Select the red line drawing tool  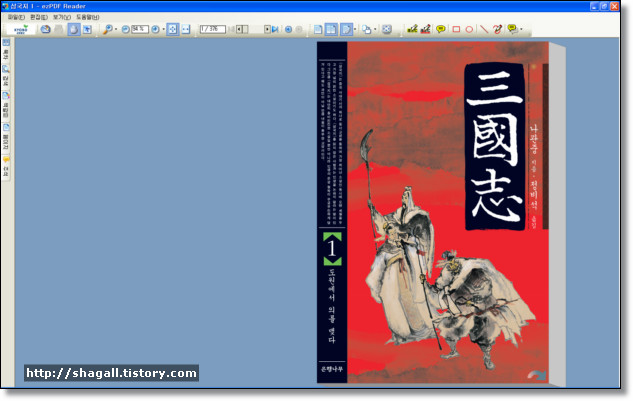point(483,29)
